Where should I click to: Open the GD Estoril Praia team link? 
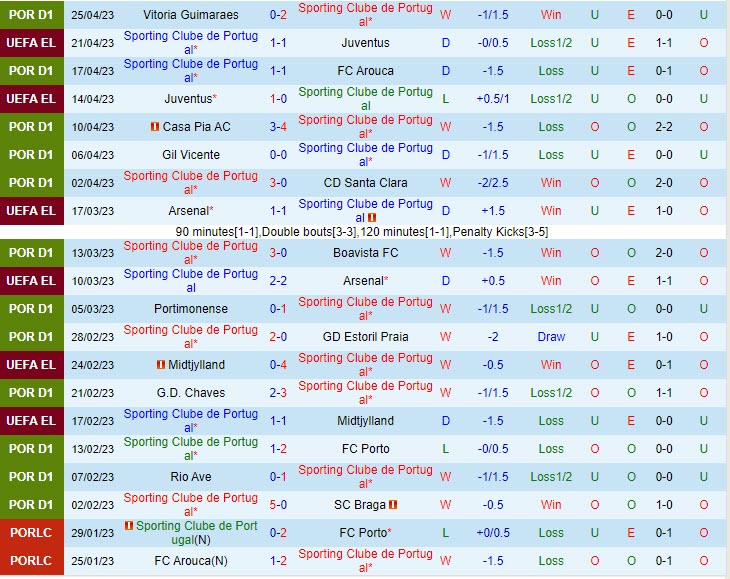tap(365, 337)
